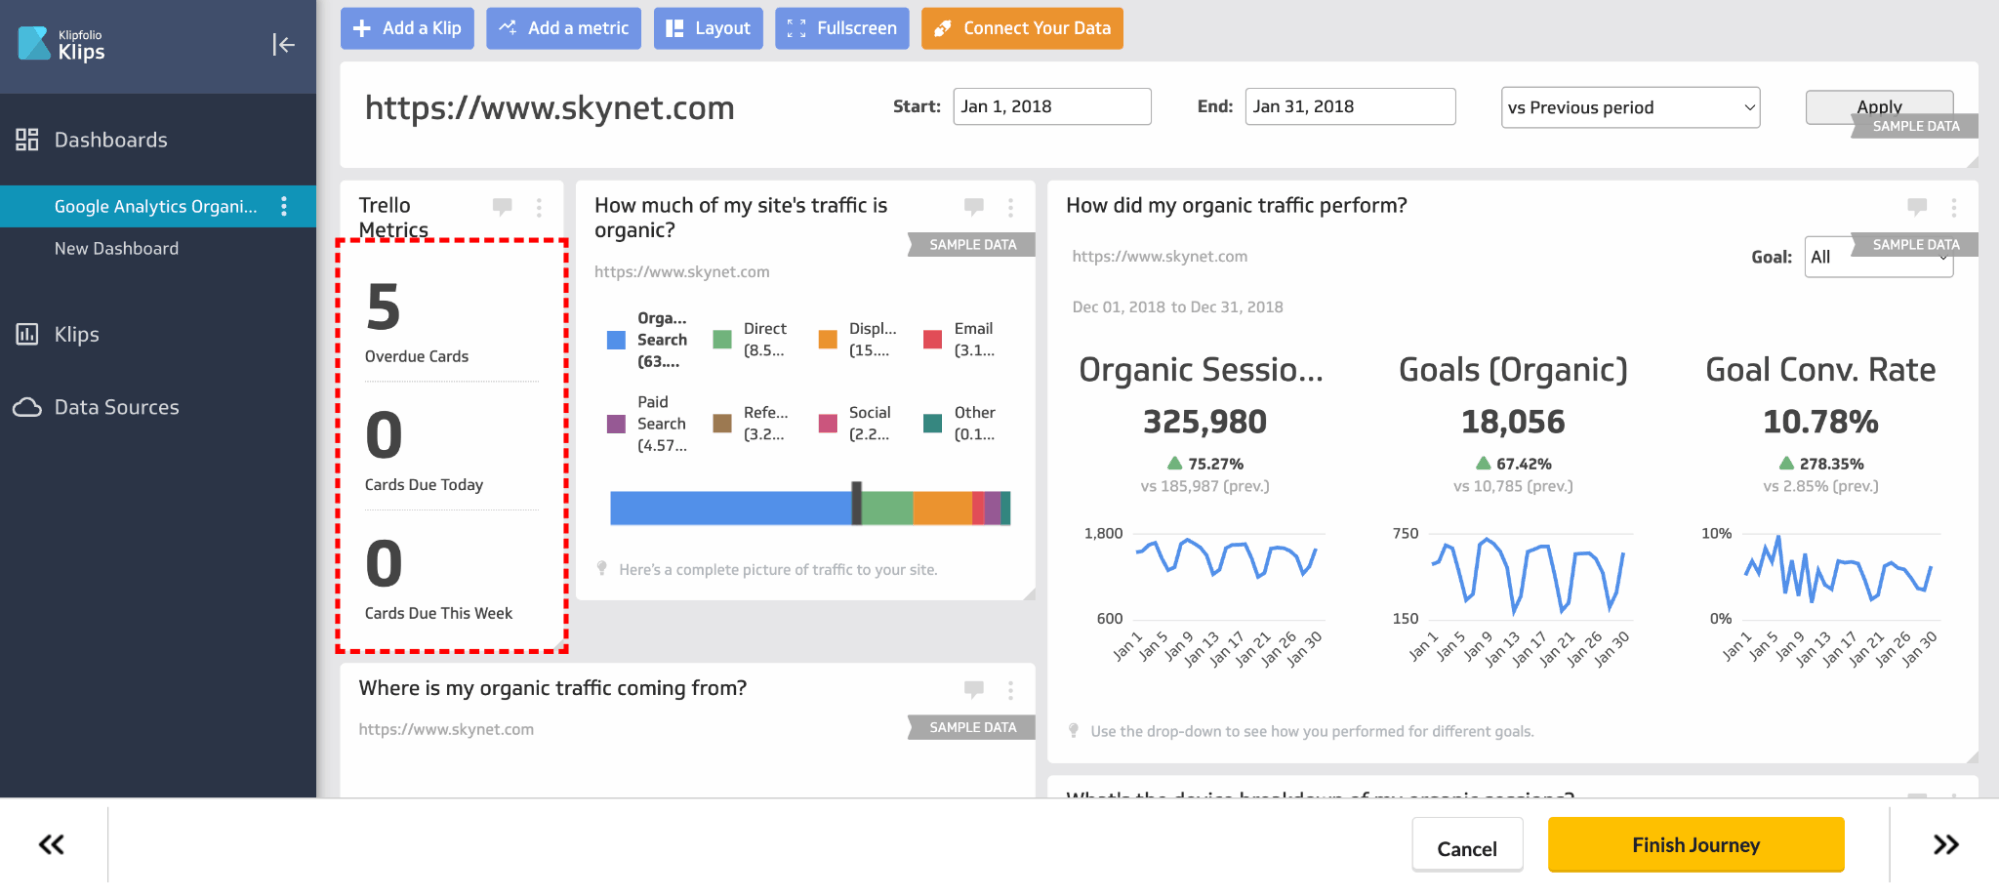Click the Cards Due Today label
This screenshot has height=889, width=1999.
point(424,485)
